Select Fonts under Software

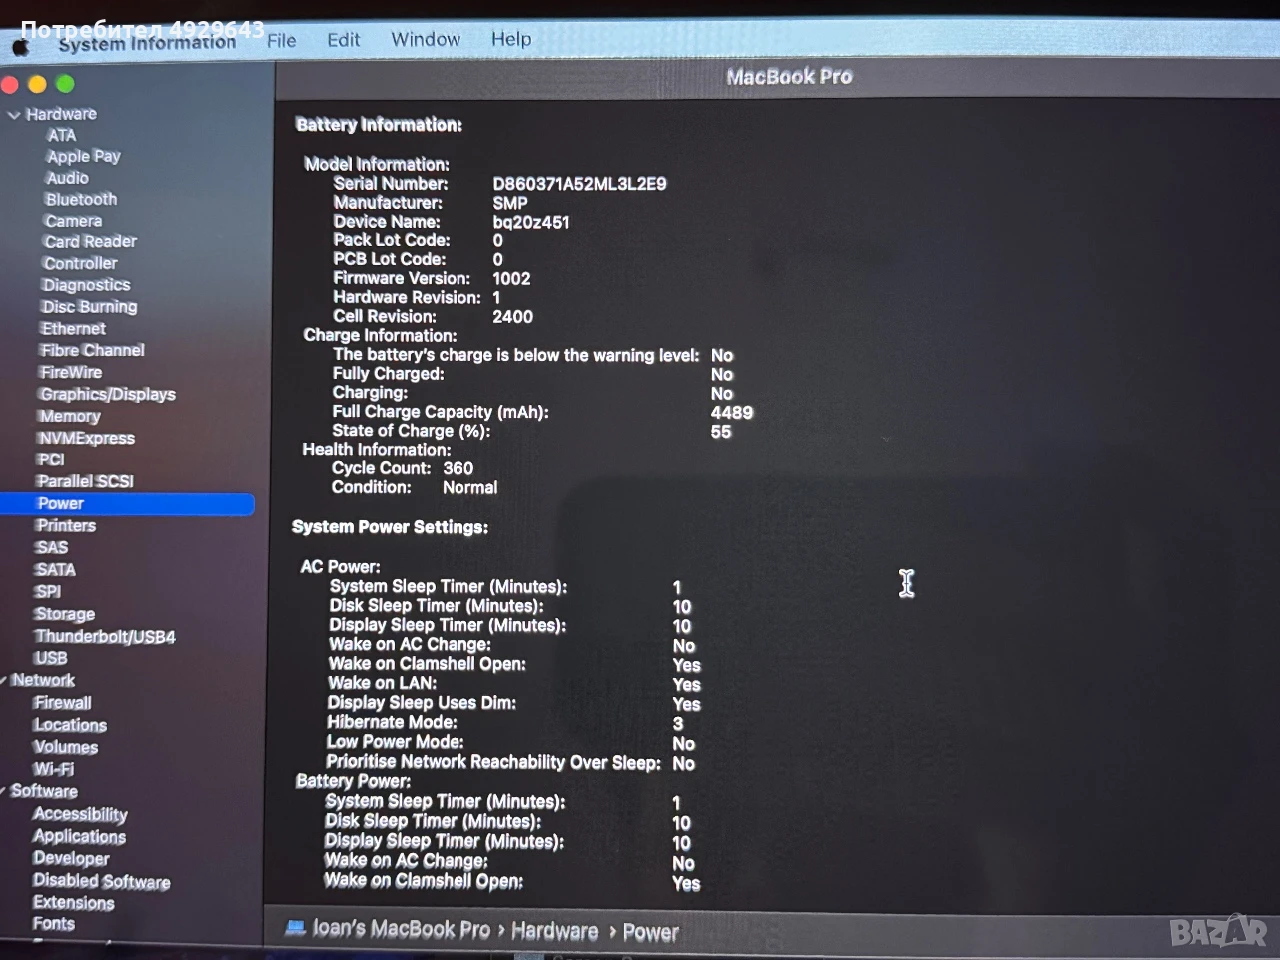pyautogui.click(x=53, y=923)
